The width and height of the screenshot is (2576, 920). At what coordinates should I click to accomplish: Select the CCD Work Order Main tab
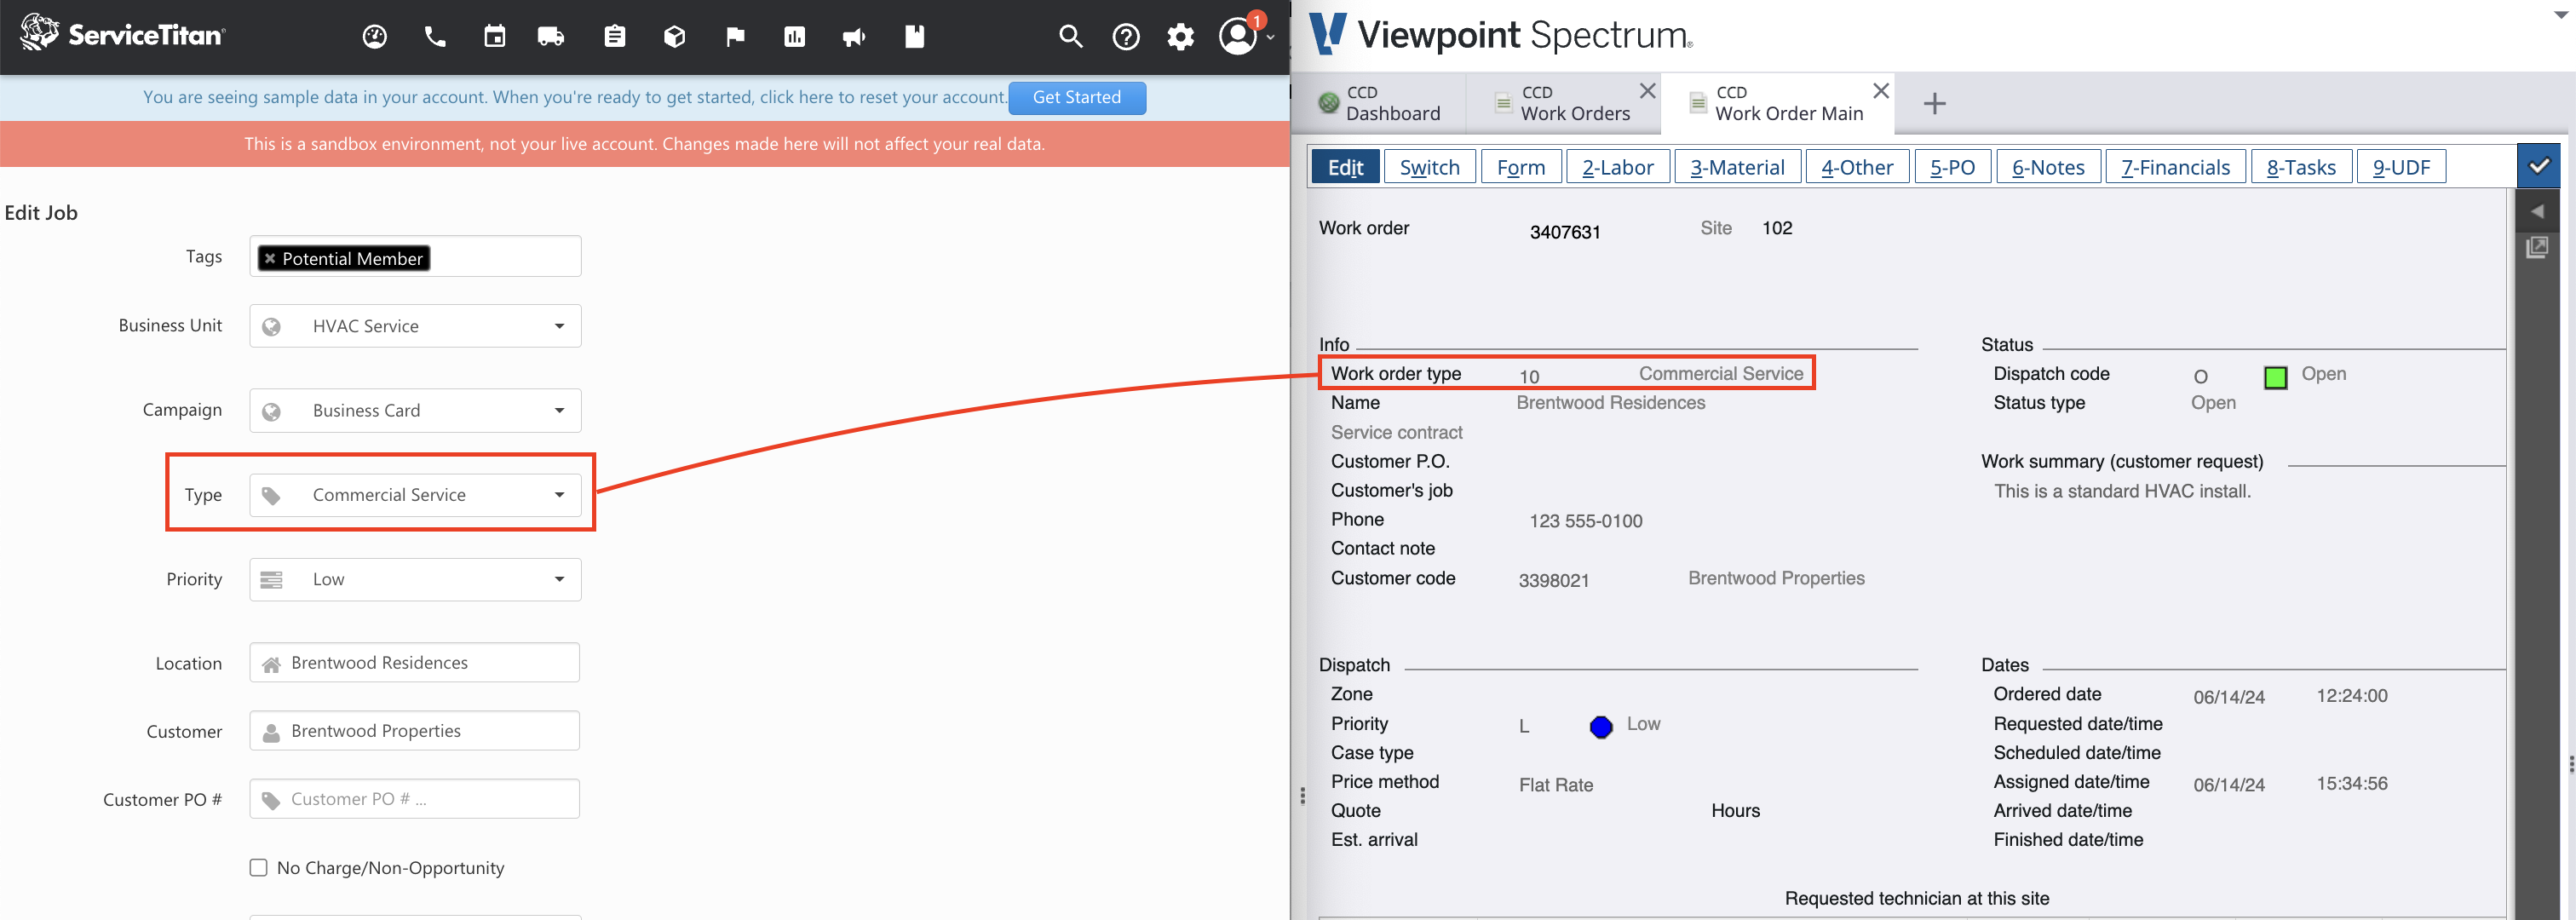[x=1777, y=103]
